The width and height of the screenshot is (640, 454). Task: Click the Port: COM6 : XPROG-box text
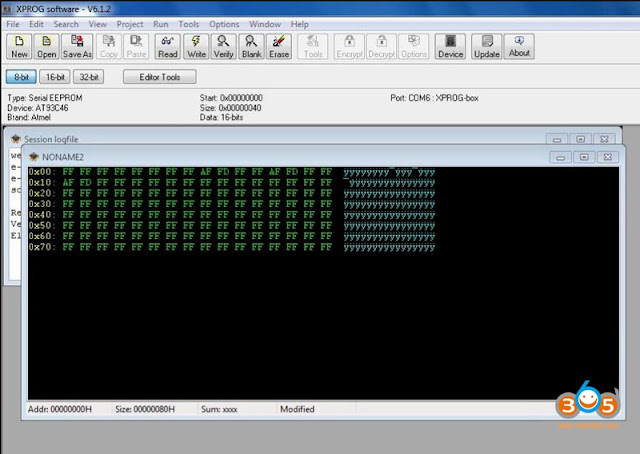tap(434, 98)
